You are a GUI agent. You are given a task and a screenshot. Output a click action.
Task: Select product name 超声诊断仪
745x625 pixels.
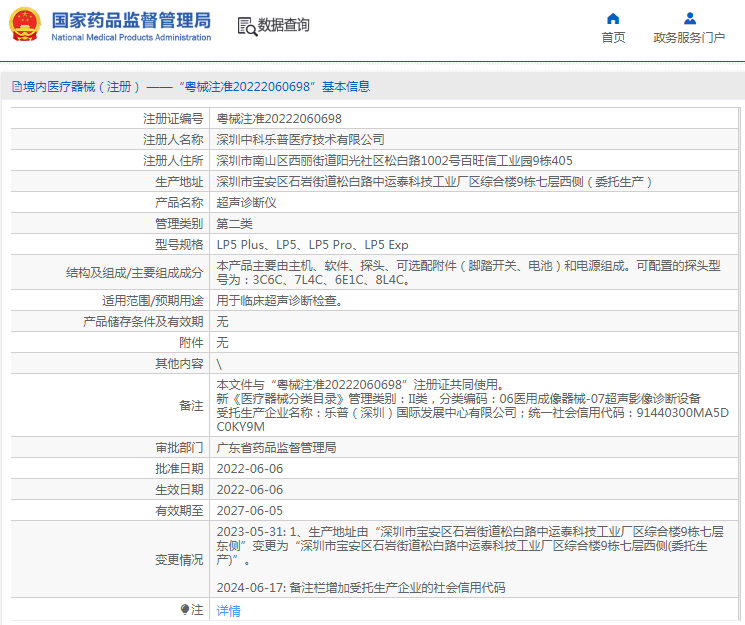coord(246,202)
